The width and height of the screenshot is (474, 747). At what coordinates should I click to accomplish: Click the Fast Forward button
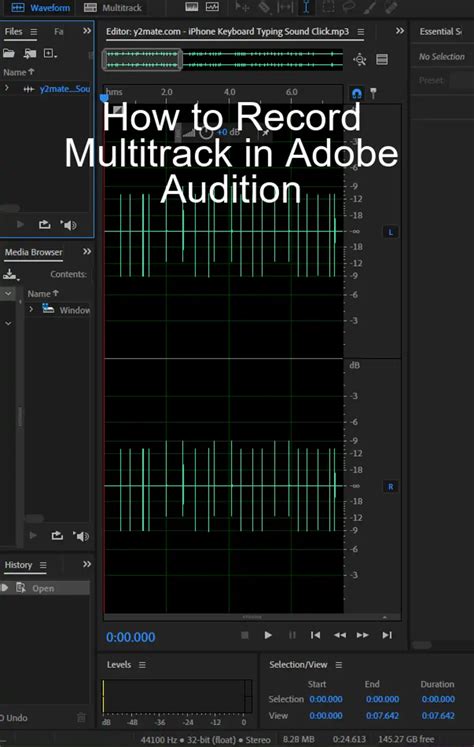(363, 635)
